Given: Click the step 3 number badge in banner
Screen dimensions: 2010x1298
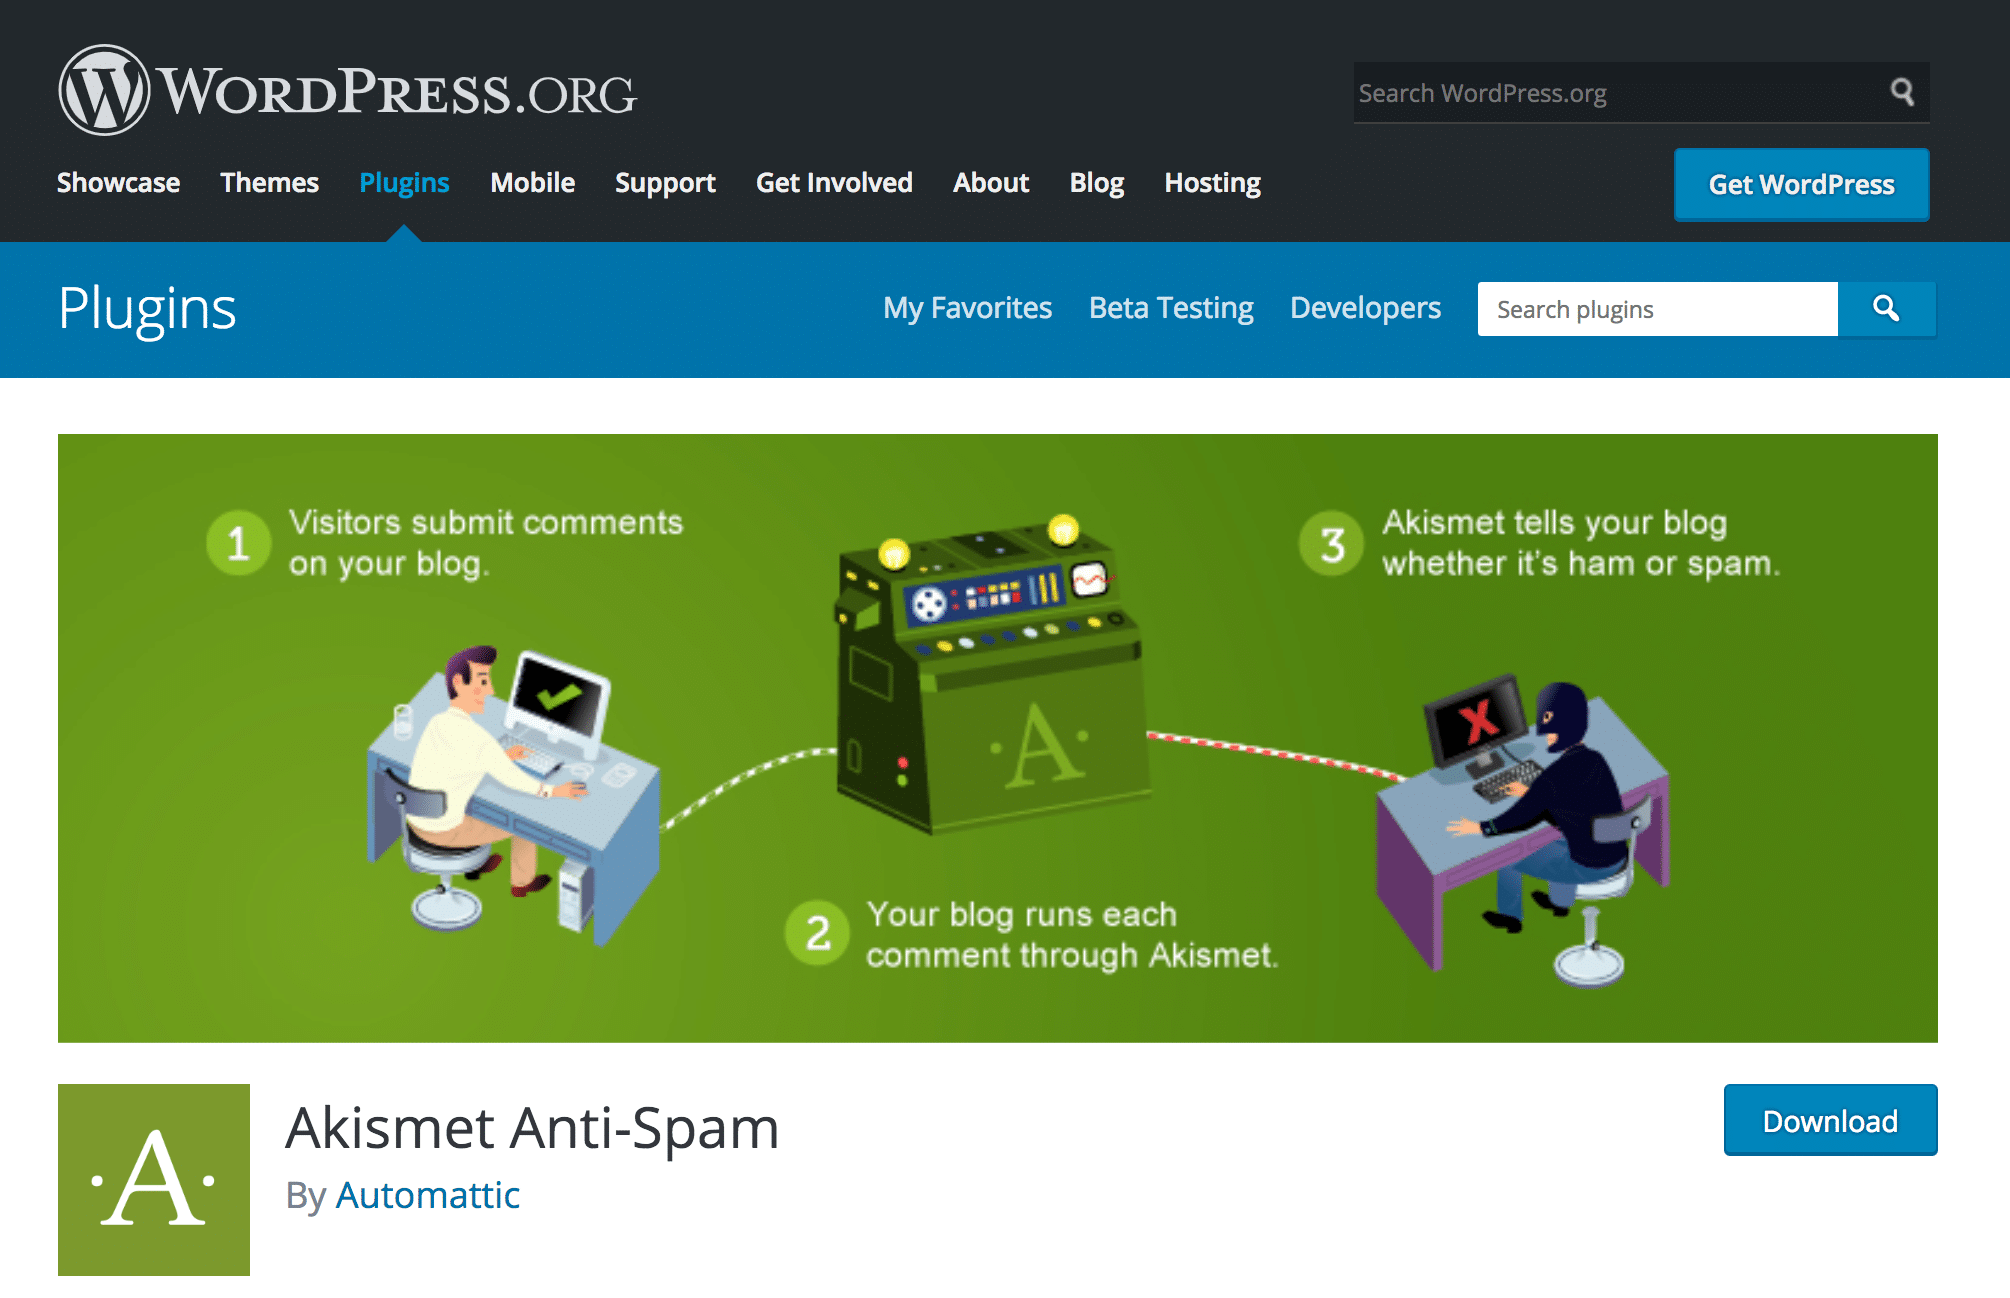Looking at the screenshot, I should 1331,544.
